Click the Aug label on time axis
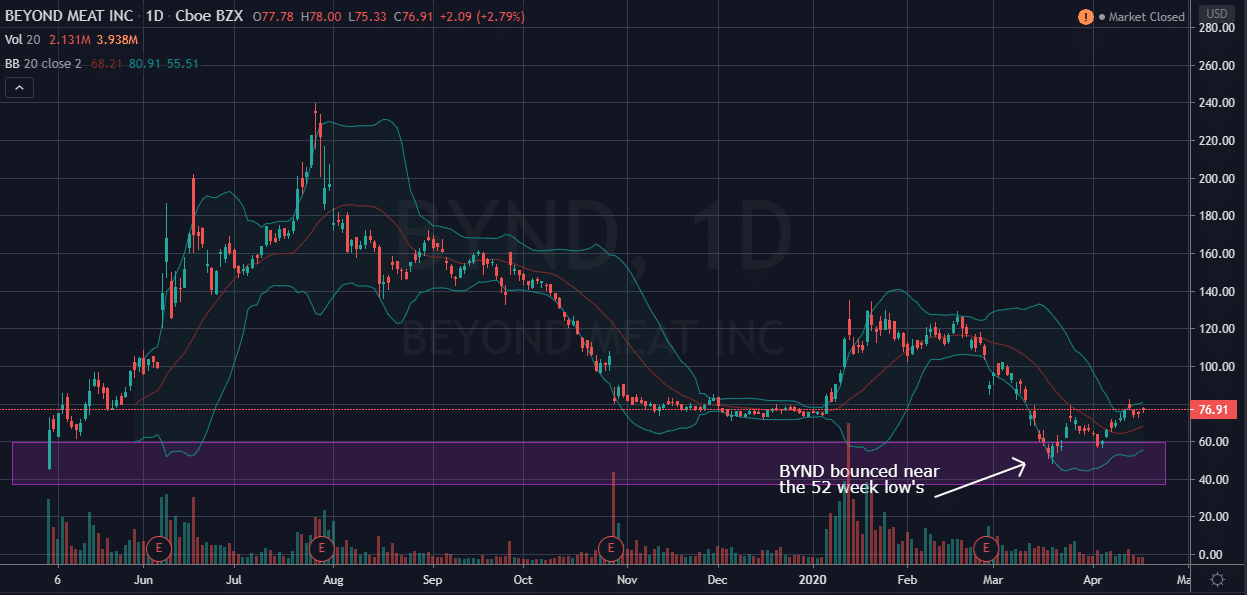Screen dimensions: 1247x595 click(x=333, y=579)
